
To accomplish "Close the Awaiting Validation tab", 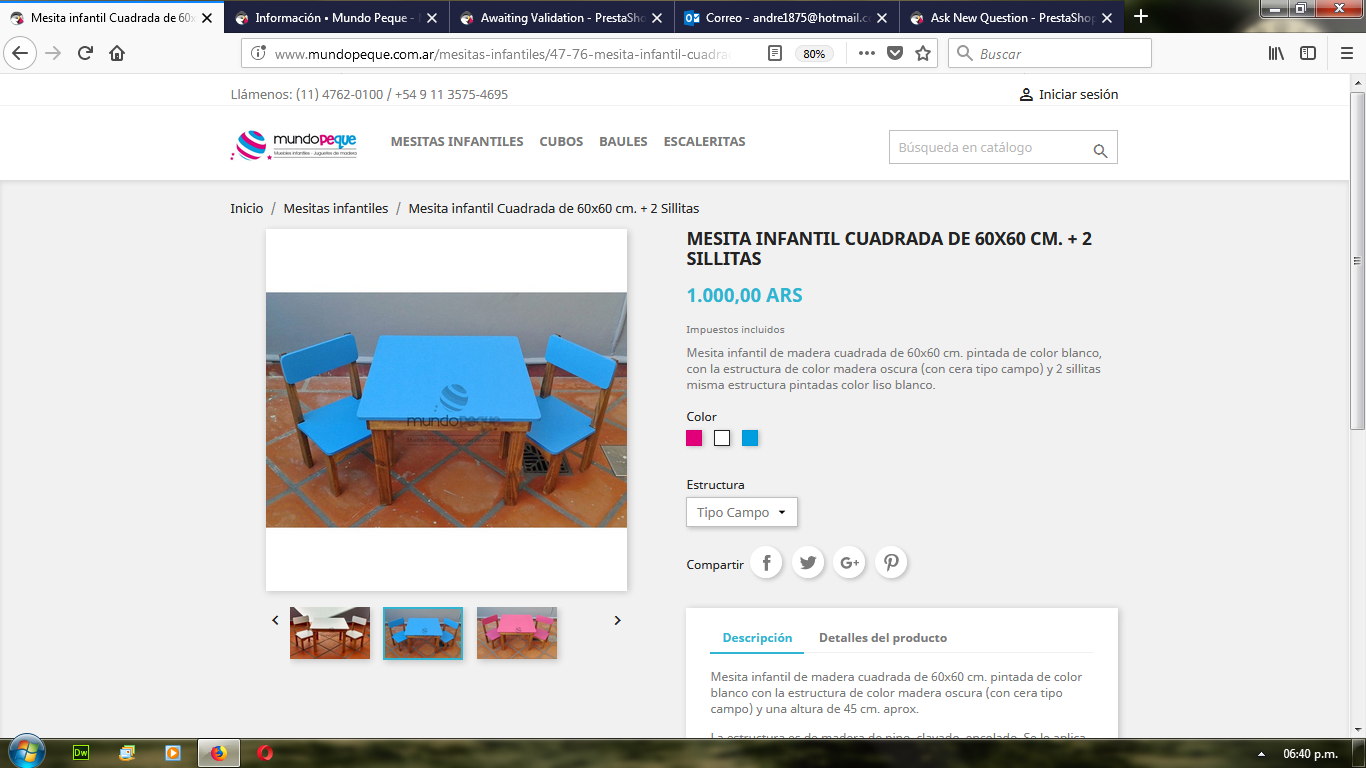I will point(658,17).
